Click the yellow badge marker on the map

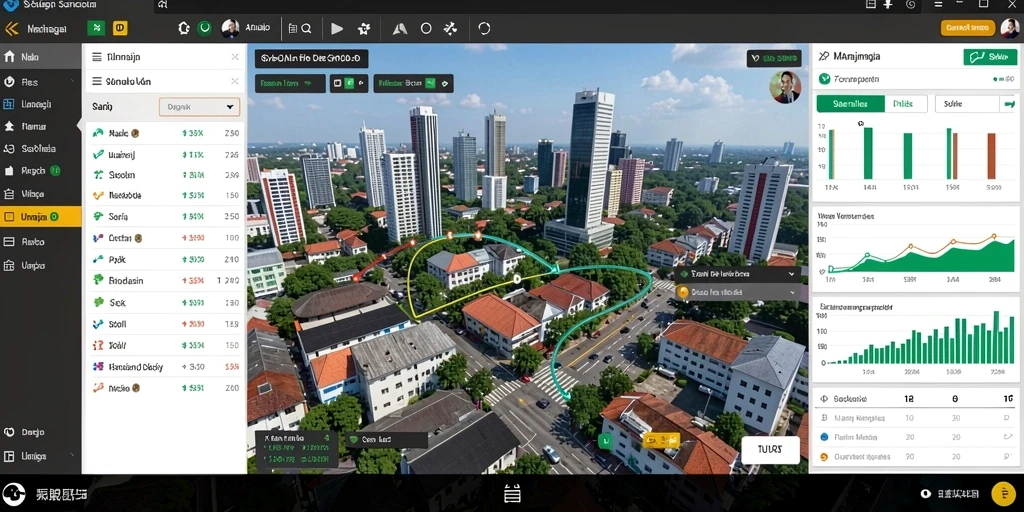pos(662,440)
